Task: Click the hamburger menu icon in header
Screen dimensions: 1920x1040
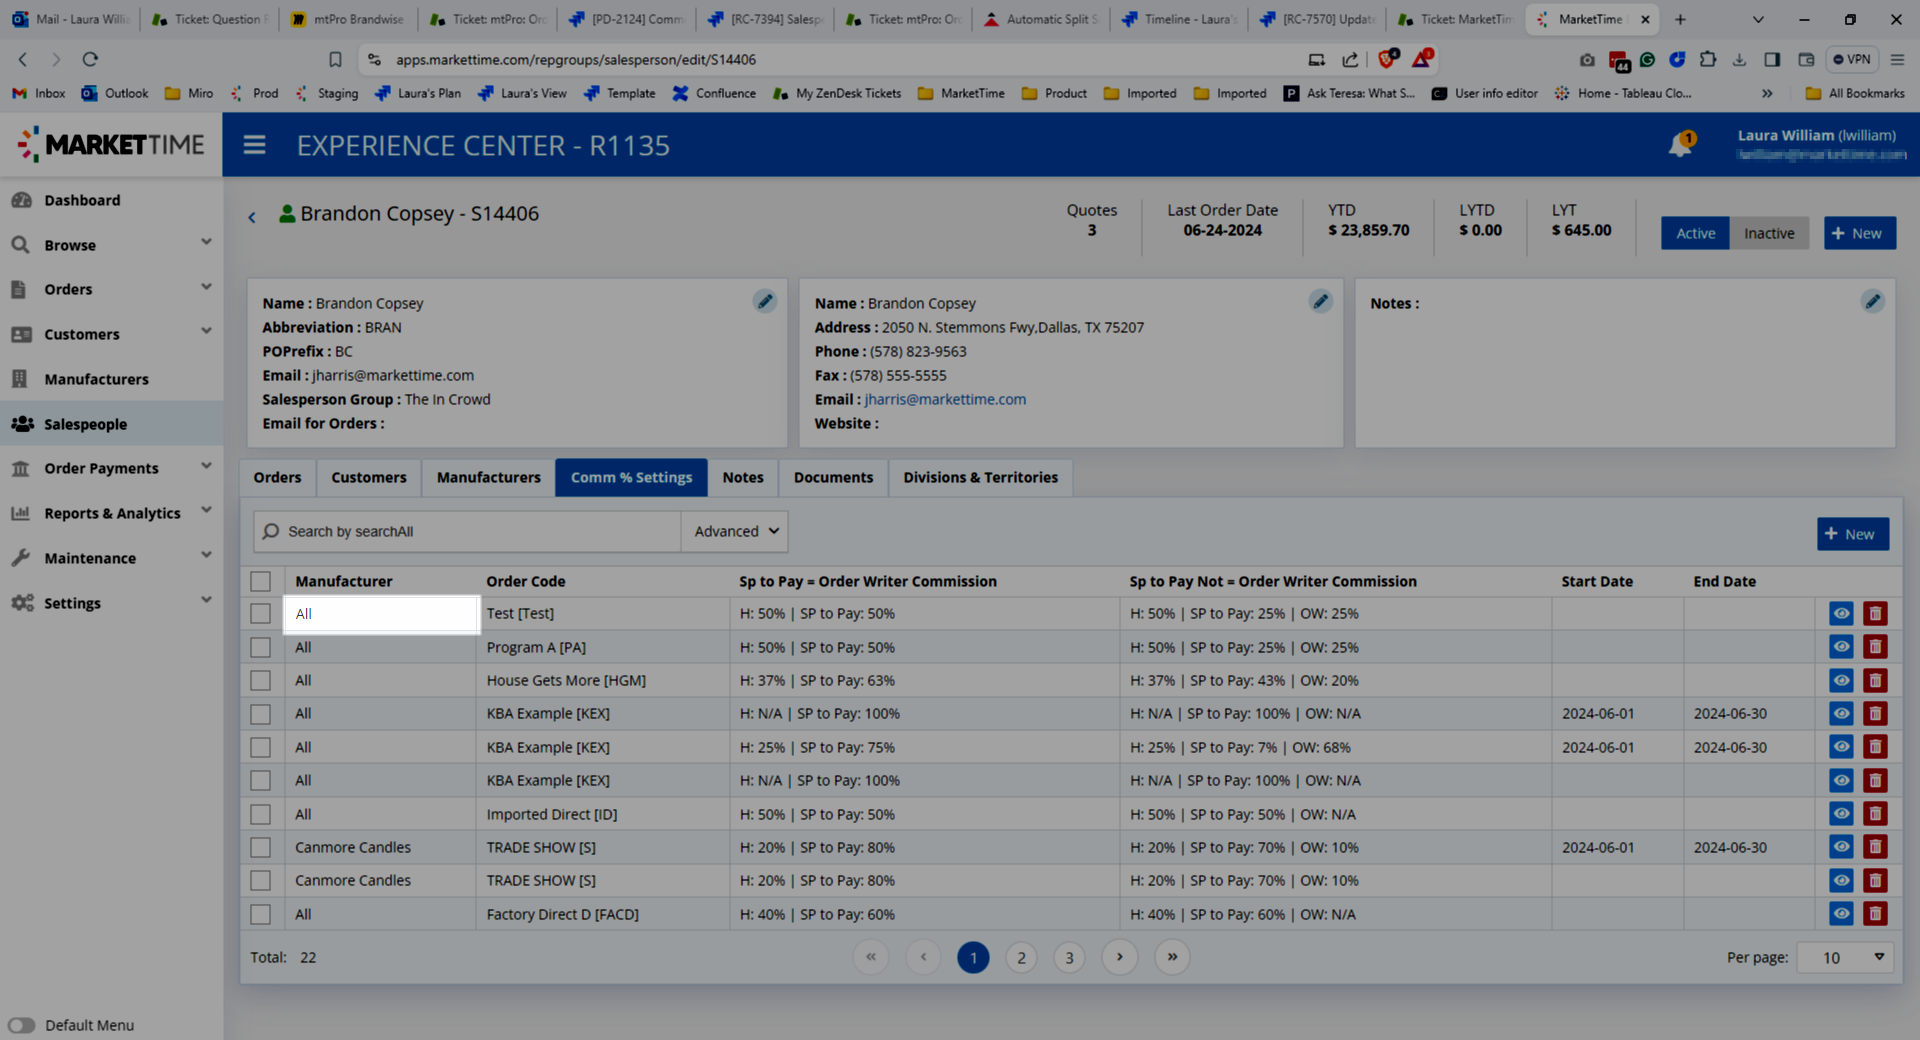Action: coord(255,145)
